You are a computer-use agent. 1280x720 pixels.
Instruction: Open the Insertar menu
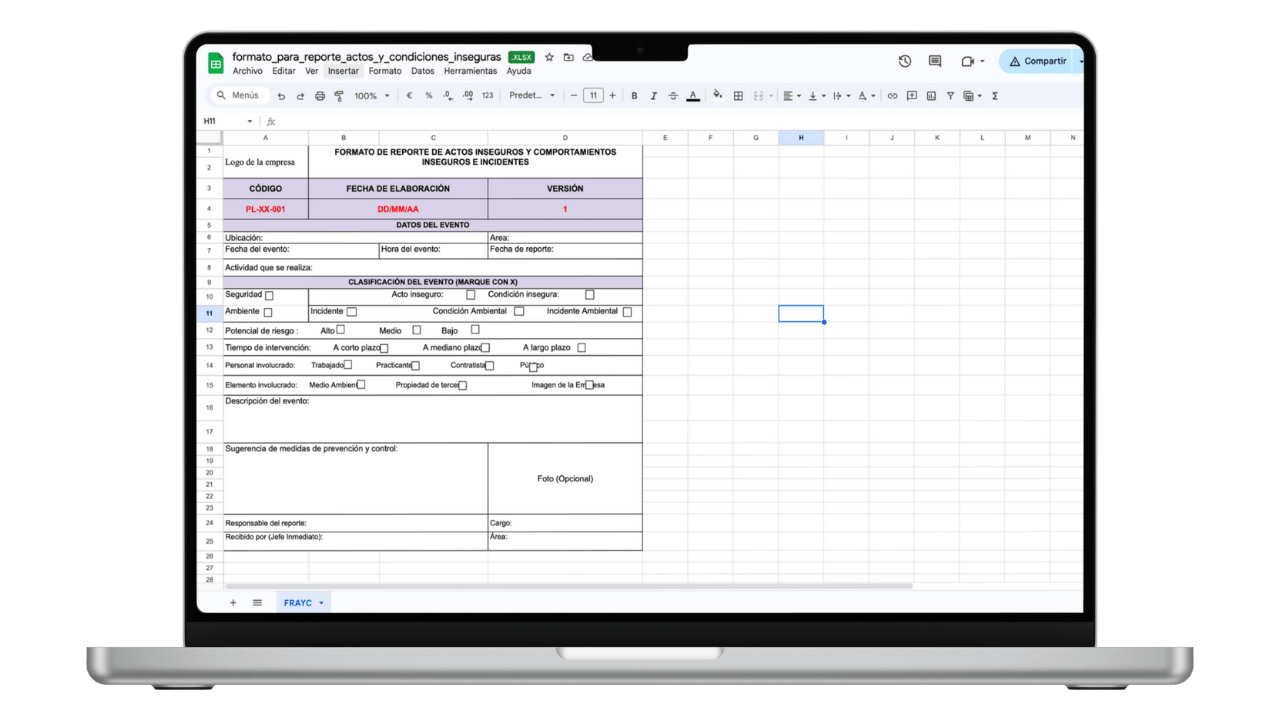(x=343, y=71)
